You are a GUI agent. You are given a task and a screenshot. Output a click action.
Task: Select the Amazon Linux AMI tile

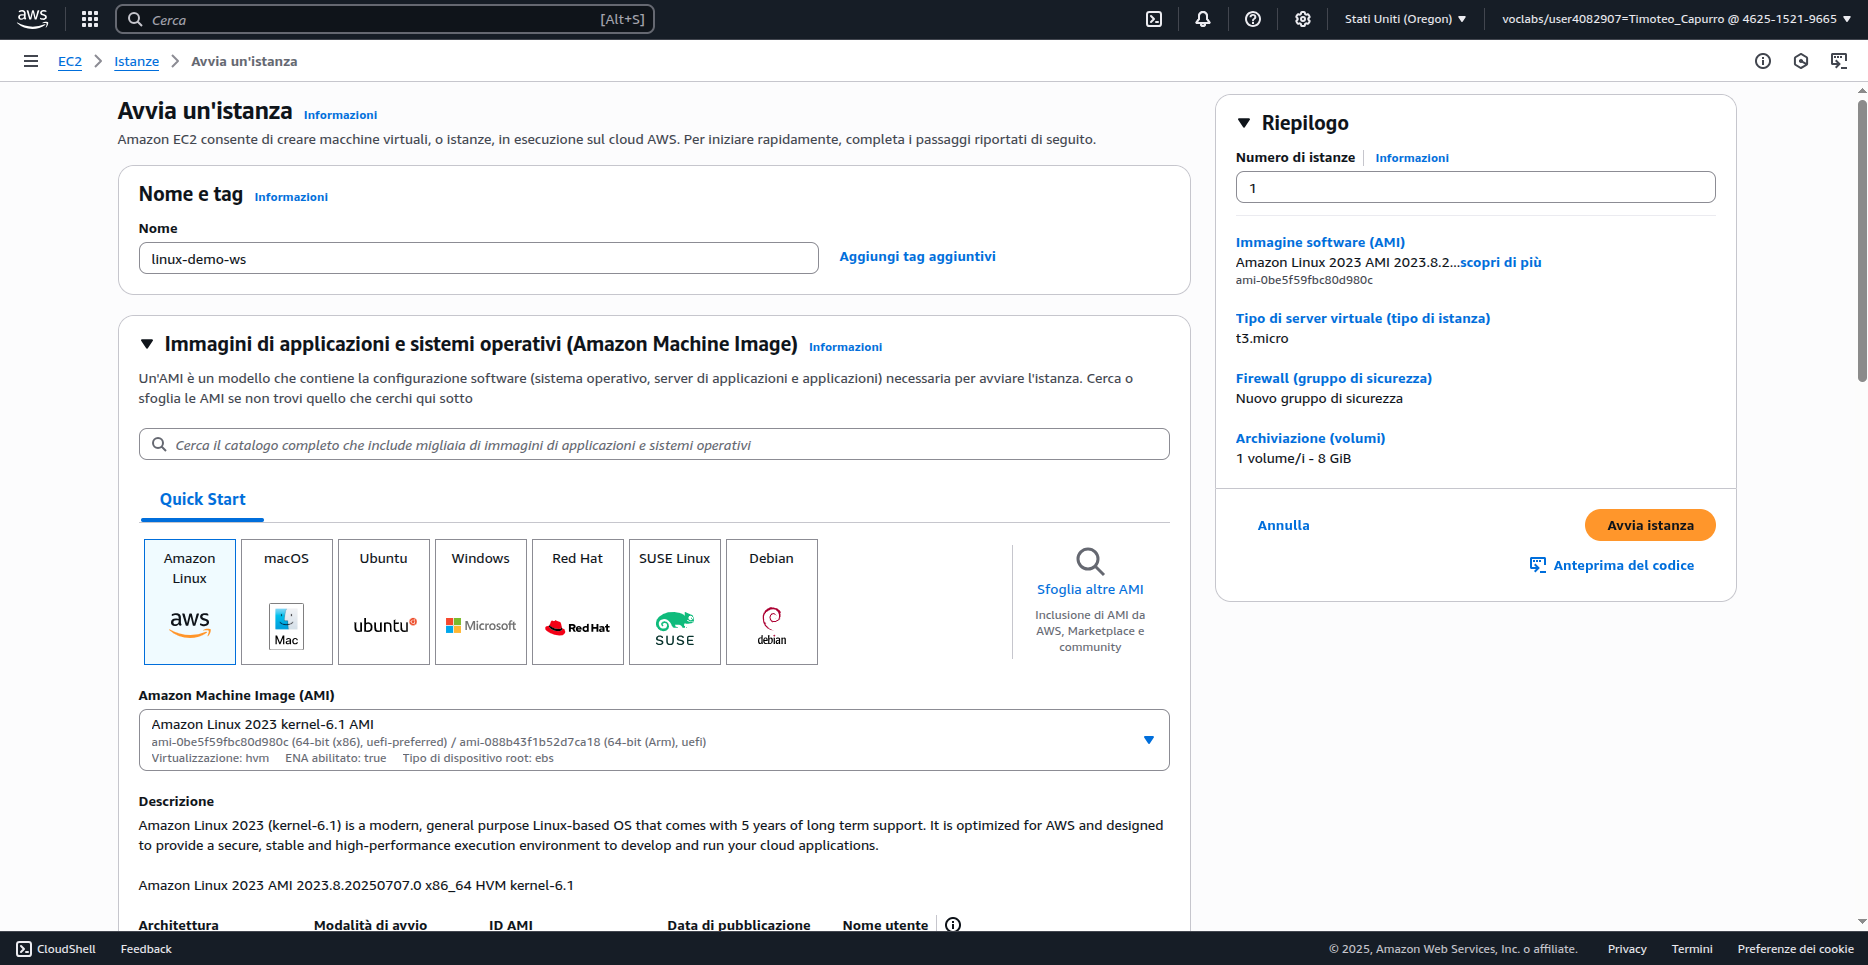(190, 602)
